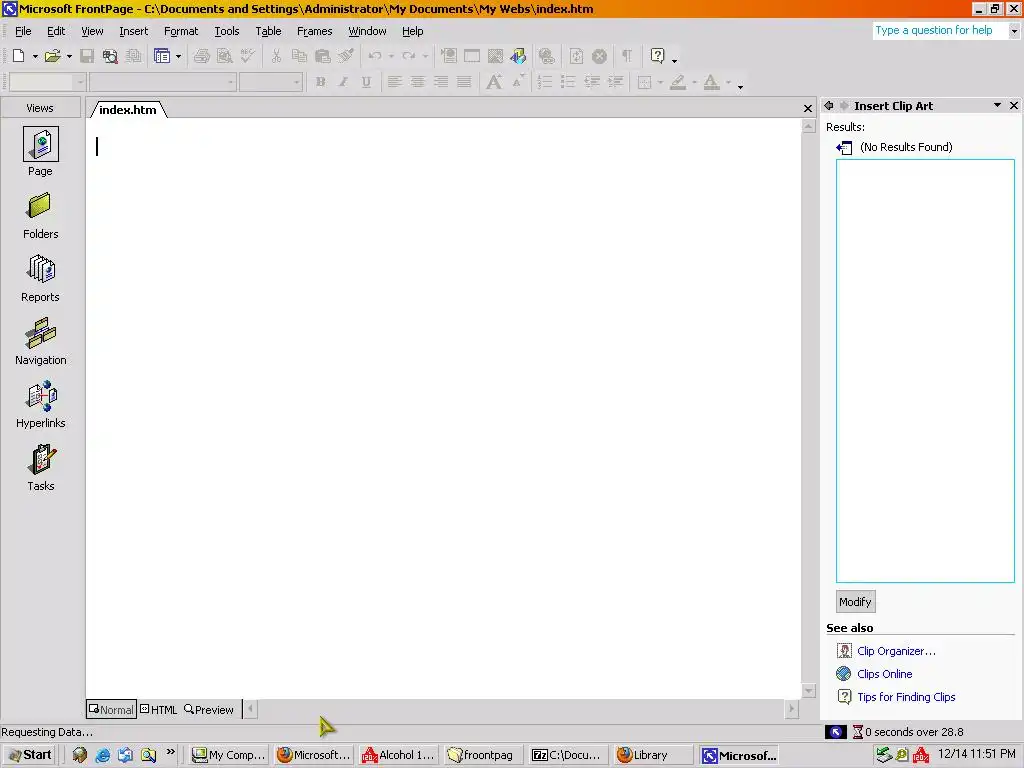
Task: Click the Insert Hyperlink globe icon
Action: (x=547, y=56)
